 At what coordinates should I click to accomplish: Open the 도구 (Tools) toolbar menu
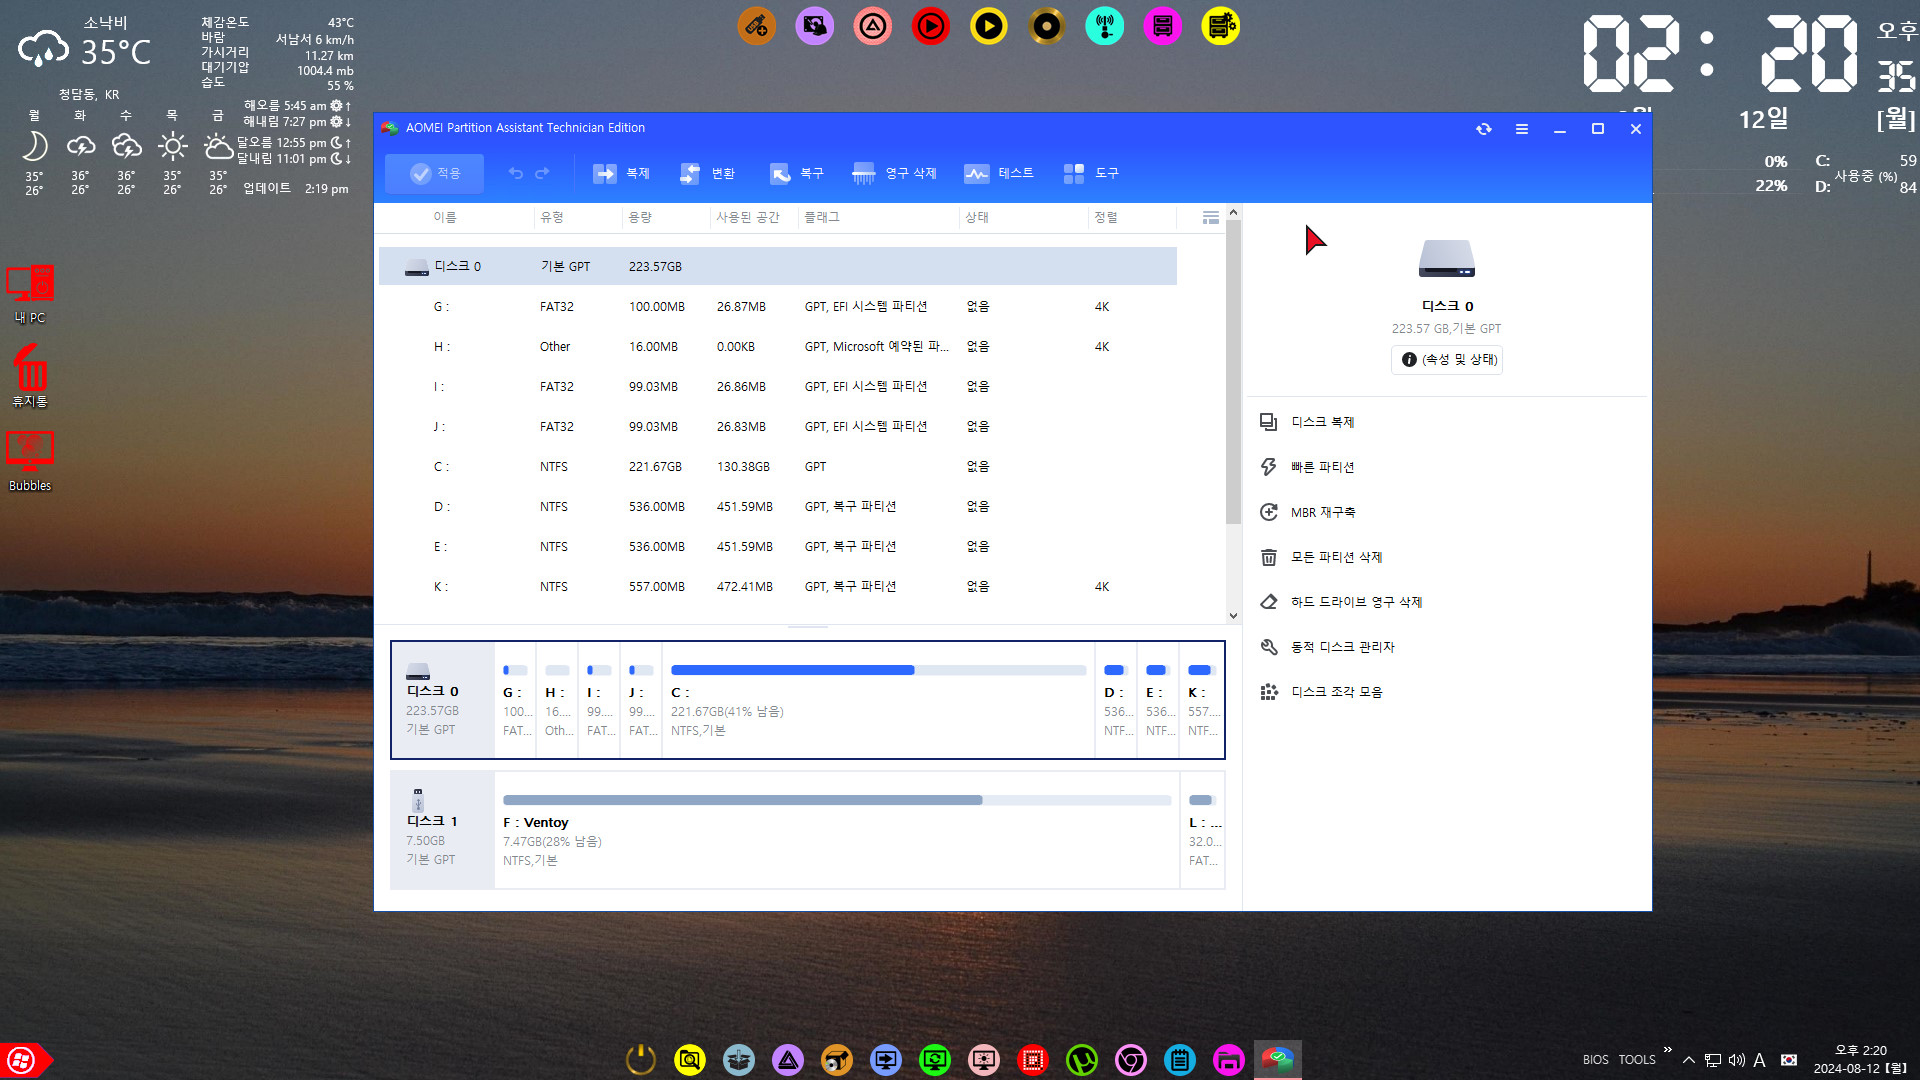[x=1091, y=173]
